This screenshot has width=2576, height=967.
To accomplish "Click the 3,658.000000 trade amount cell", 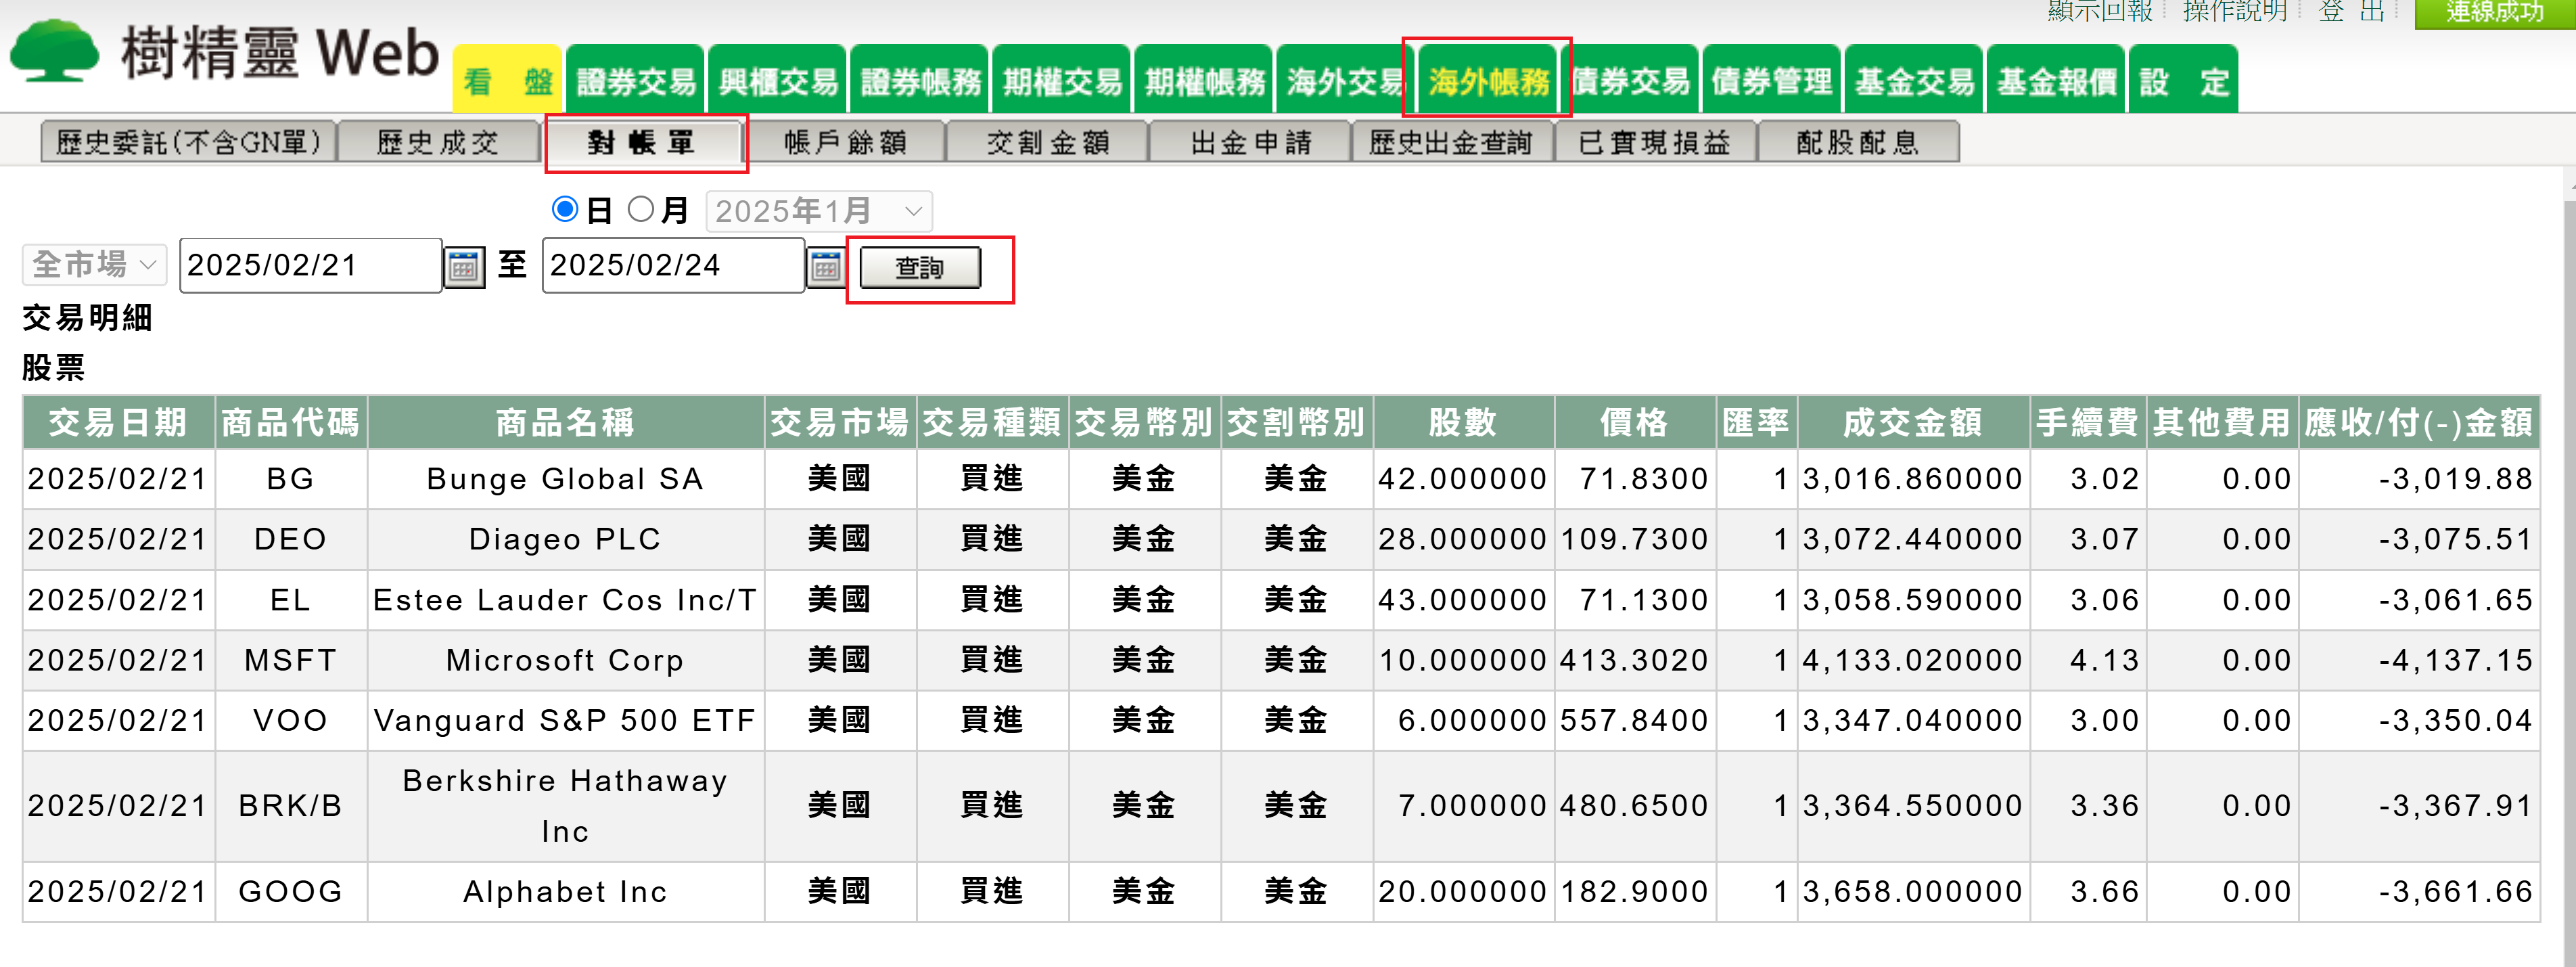I will (x=1913, y=892).
